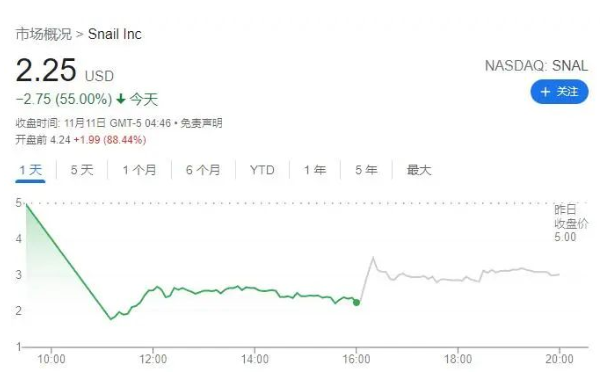Open the 最大 range tab
The image size is (604, 380).
[x=419, y=170]
